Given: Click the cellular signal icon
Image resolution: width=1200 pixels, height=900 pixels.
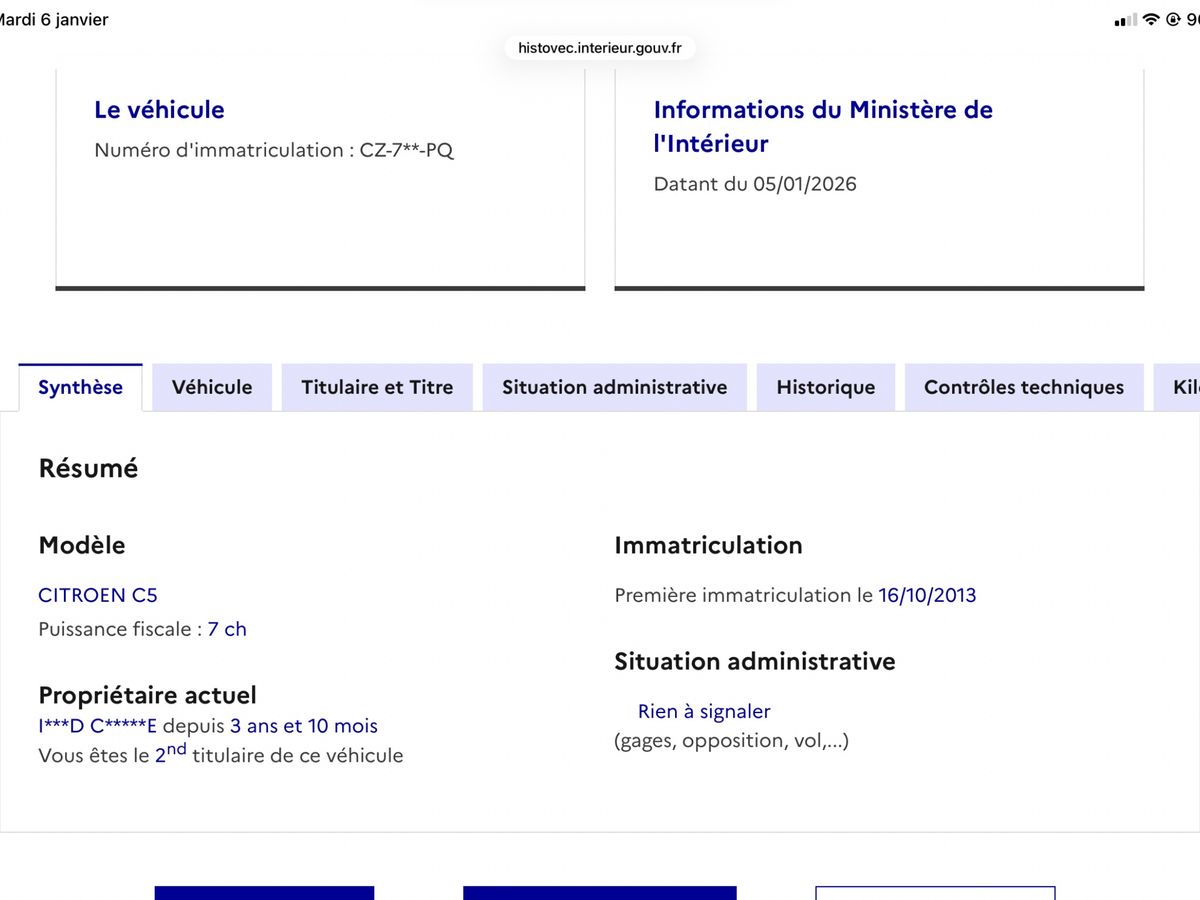Looking at the screenshot, I should 1126,19.
